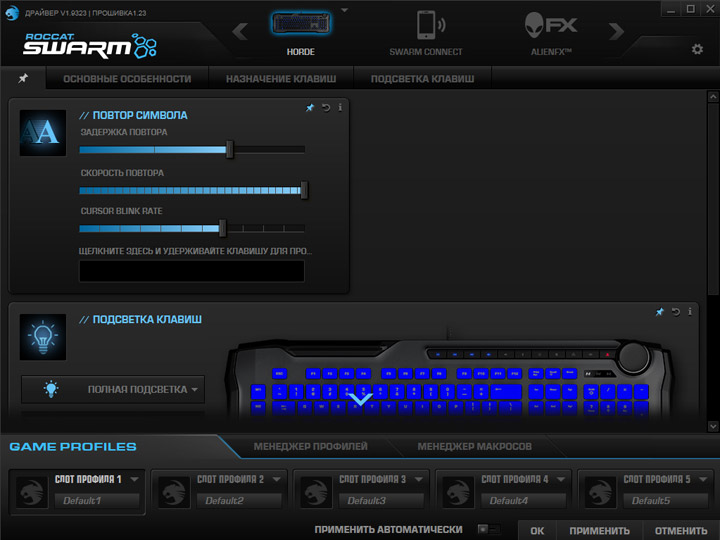
Task: Click the volume knob on keyboard image
Action: click(x=634, y=356)
